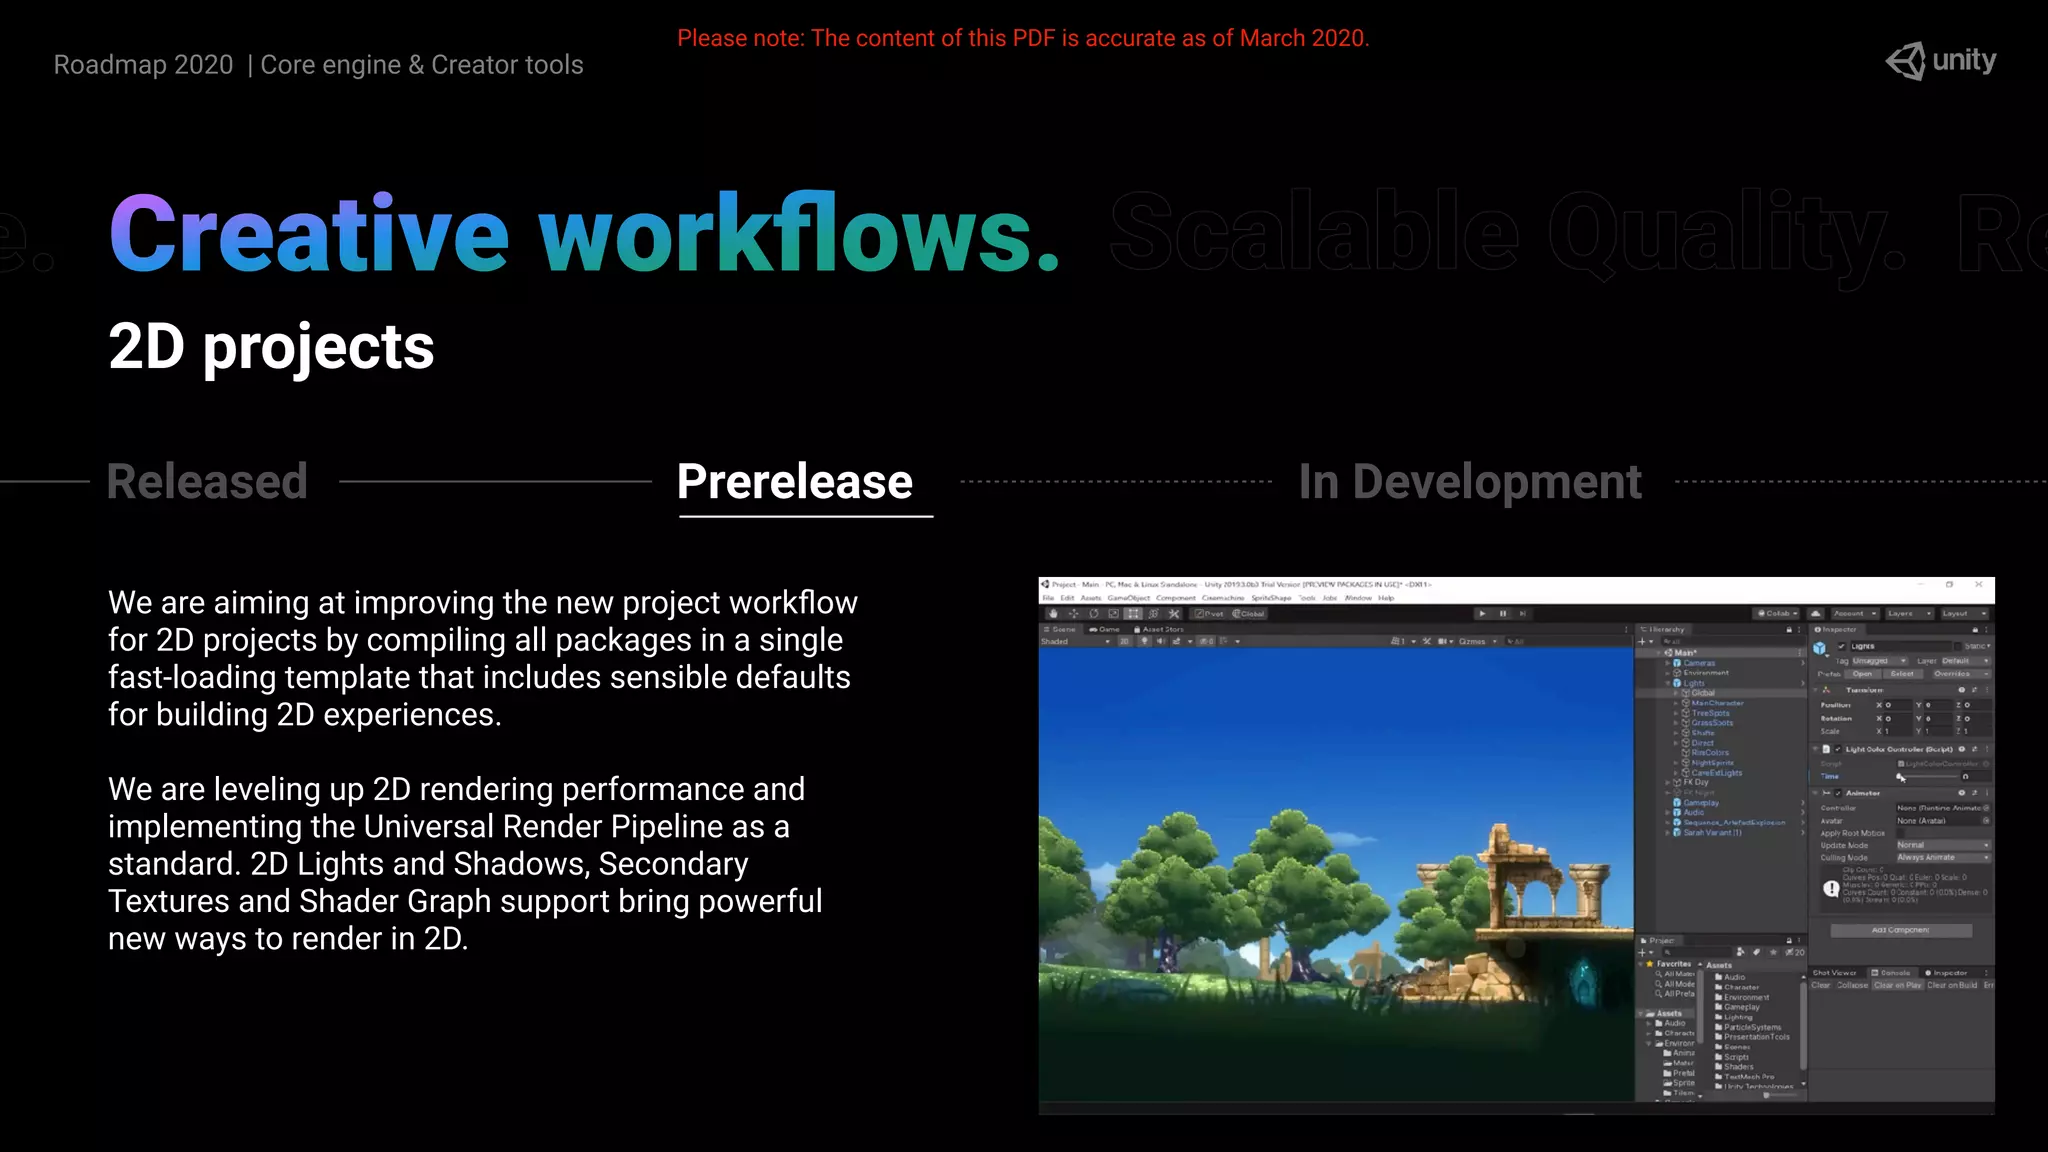The width and height of the screenshot is (2048, 1152).
Task: Toggle the Lights object active checkbox
Action: (1841, 646)
